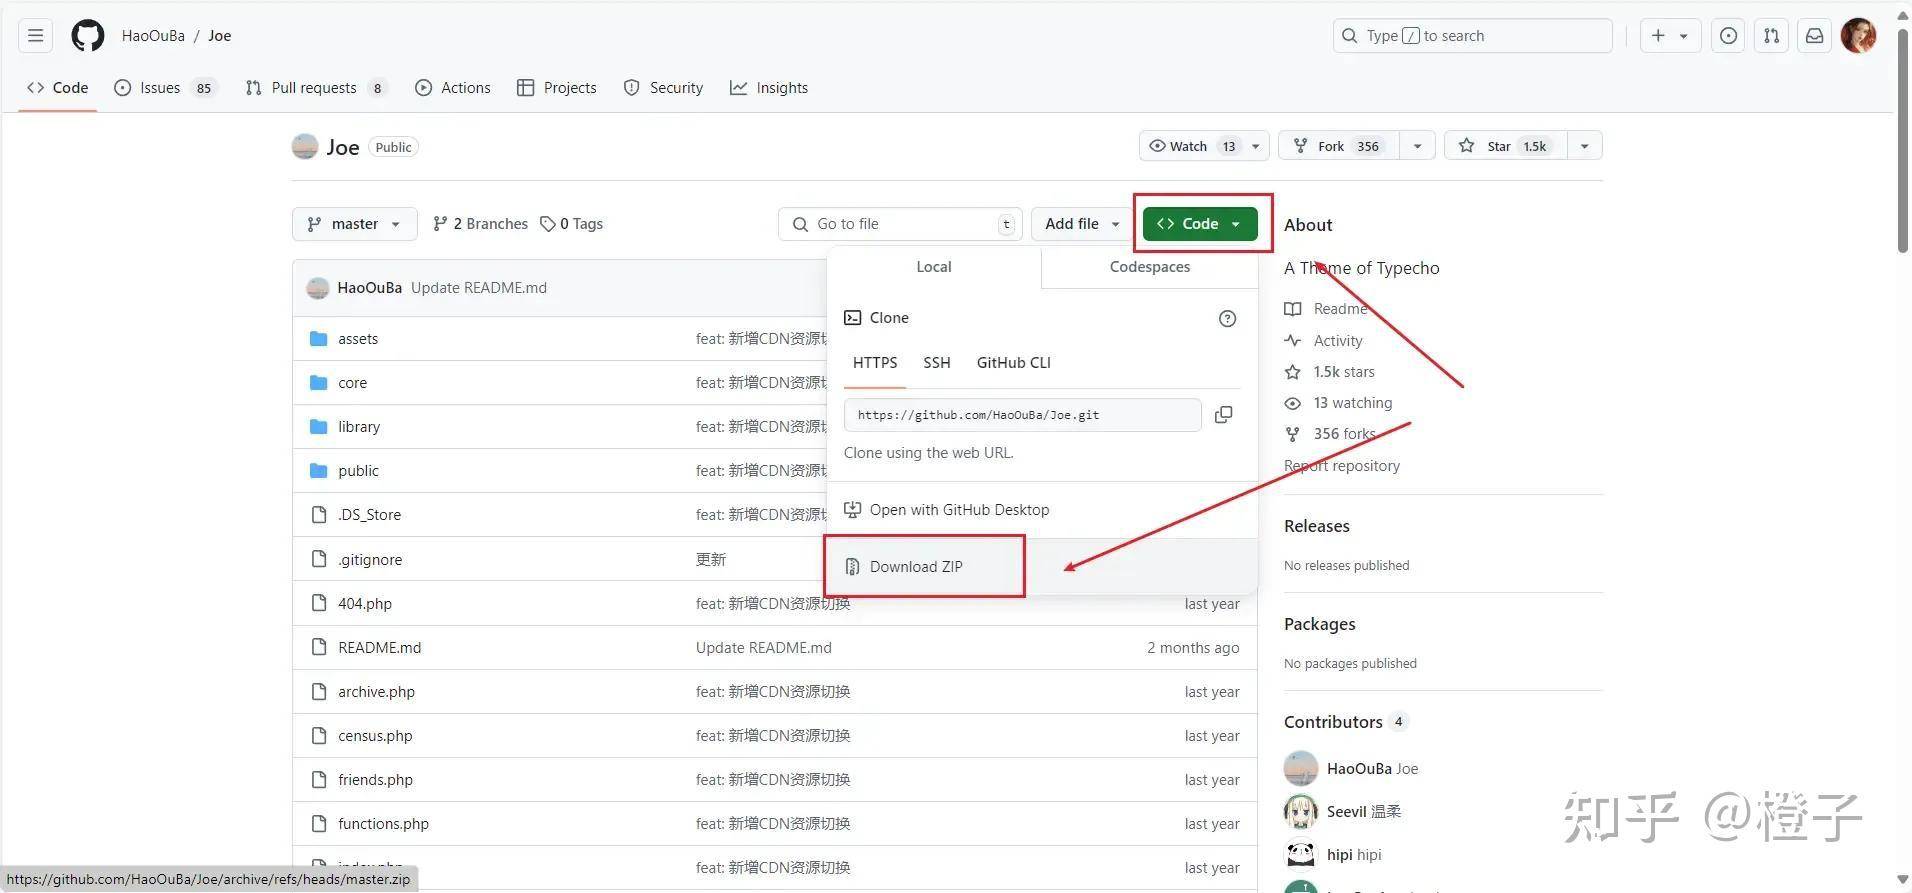Open the Add file dropdown
This screenshot has width=1912, height=893.
[x=1082, y=224]
